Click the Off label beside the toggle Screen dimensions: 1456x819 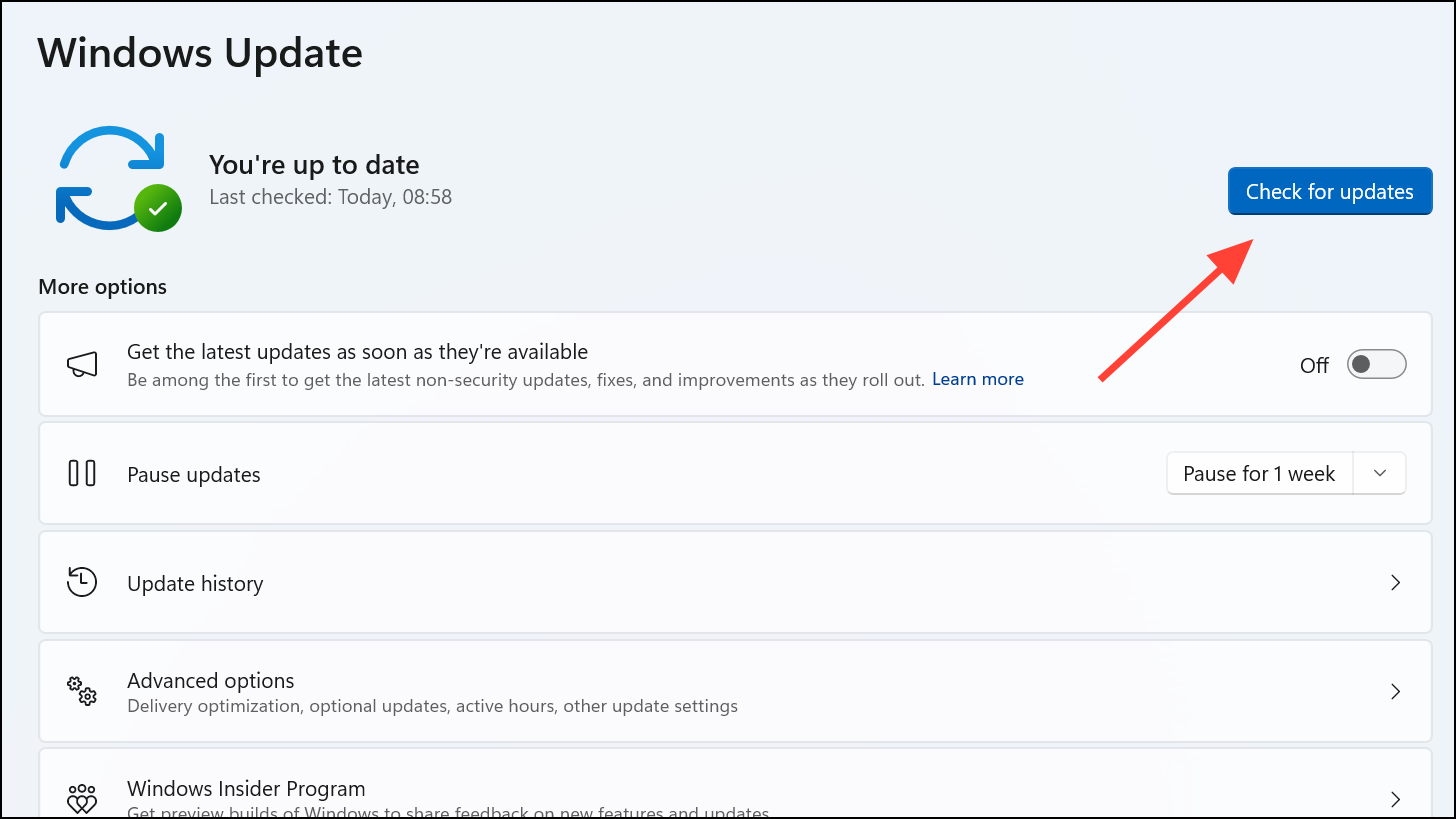coord(1314,366)
